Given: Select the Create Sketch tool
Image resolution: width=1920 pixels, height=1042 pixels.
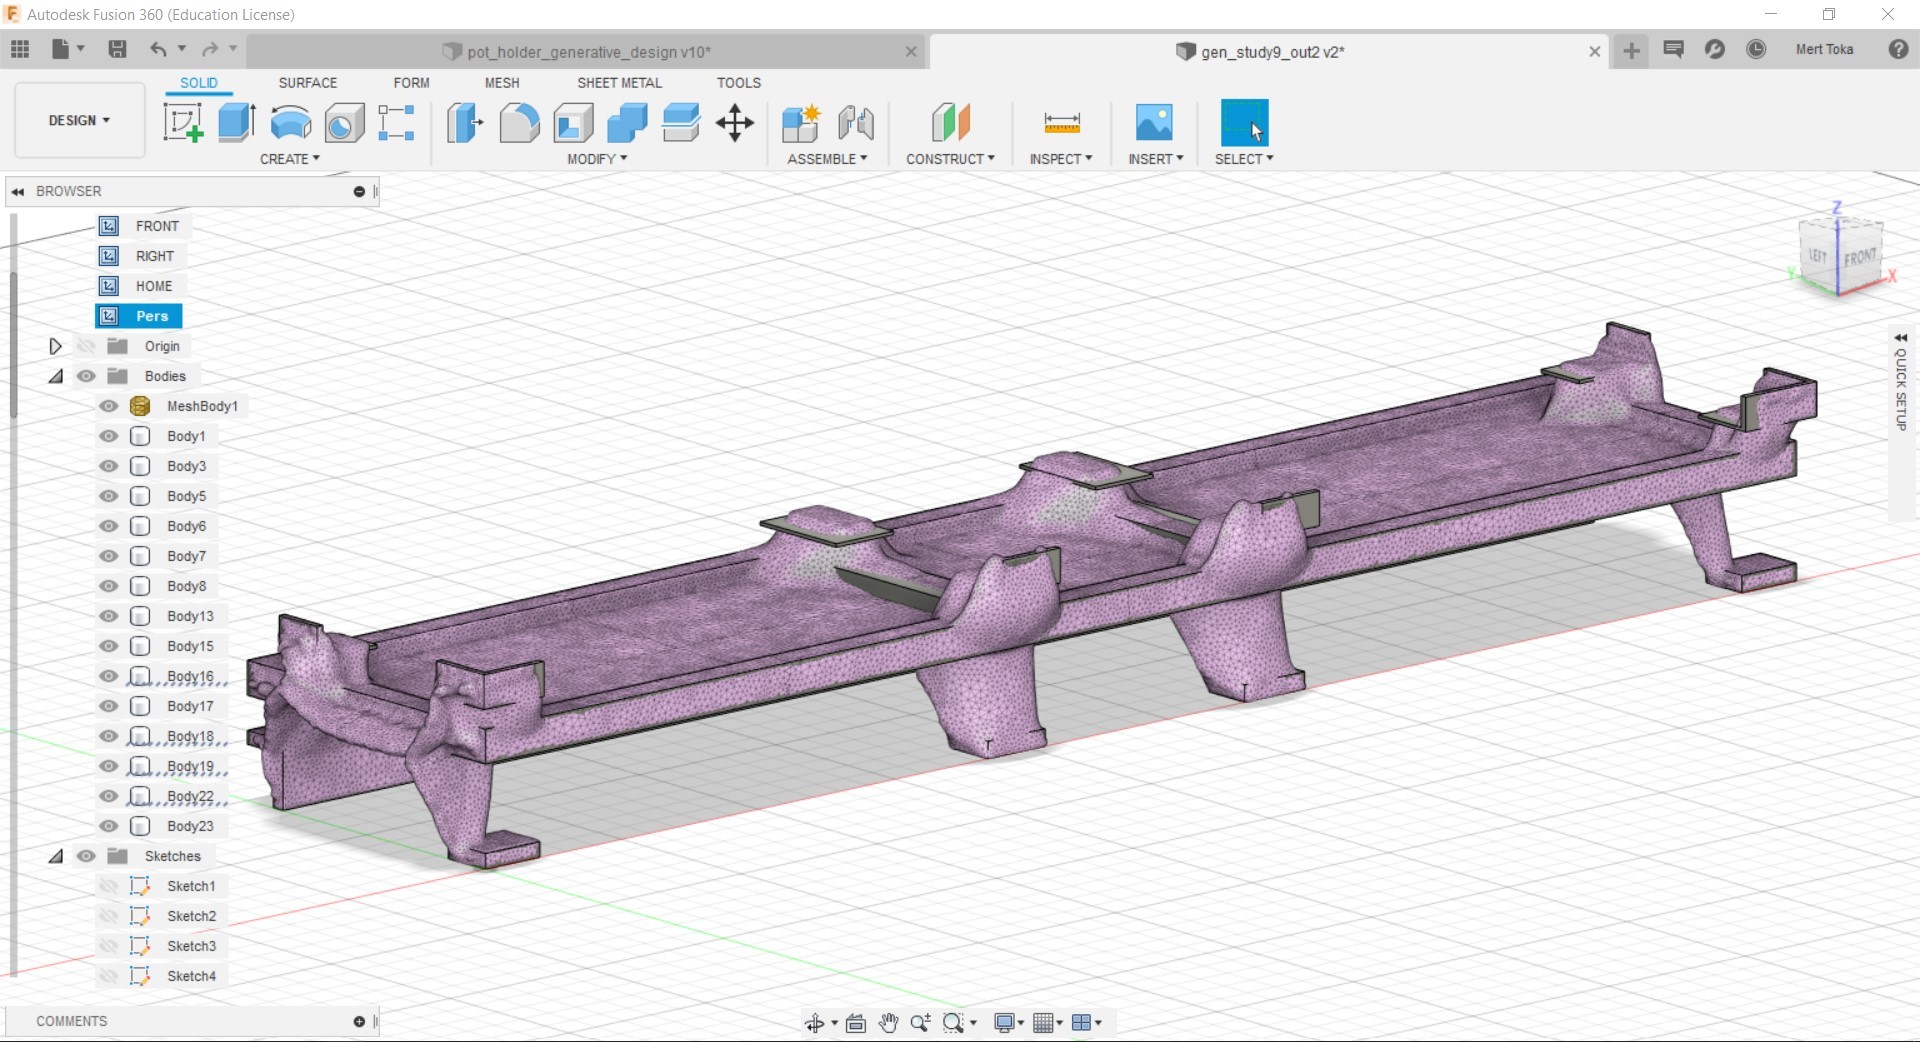Looking at the screenshot, I should pyautogui.click(x=183, y=123).
